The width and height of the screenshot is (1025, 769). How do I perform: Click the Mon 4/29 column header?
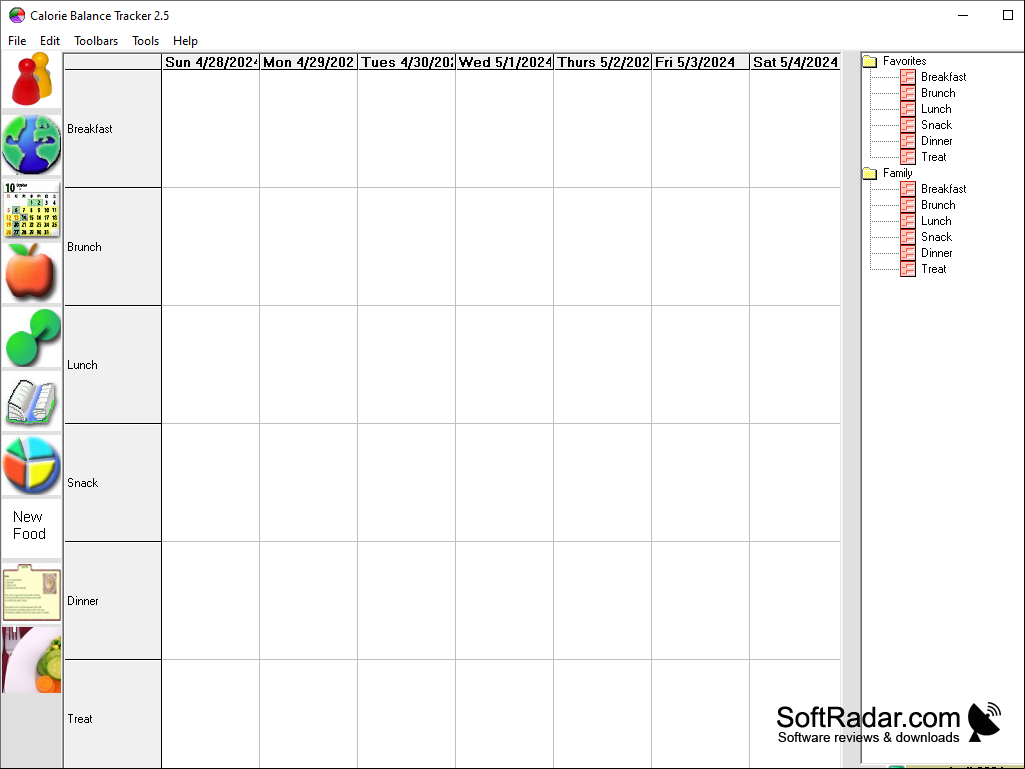pos(309,62)
